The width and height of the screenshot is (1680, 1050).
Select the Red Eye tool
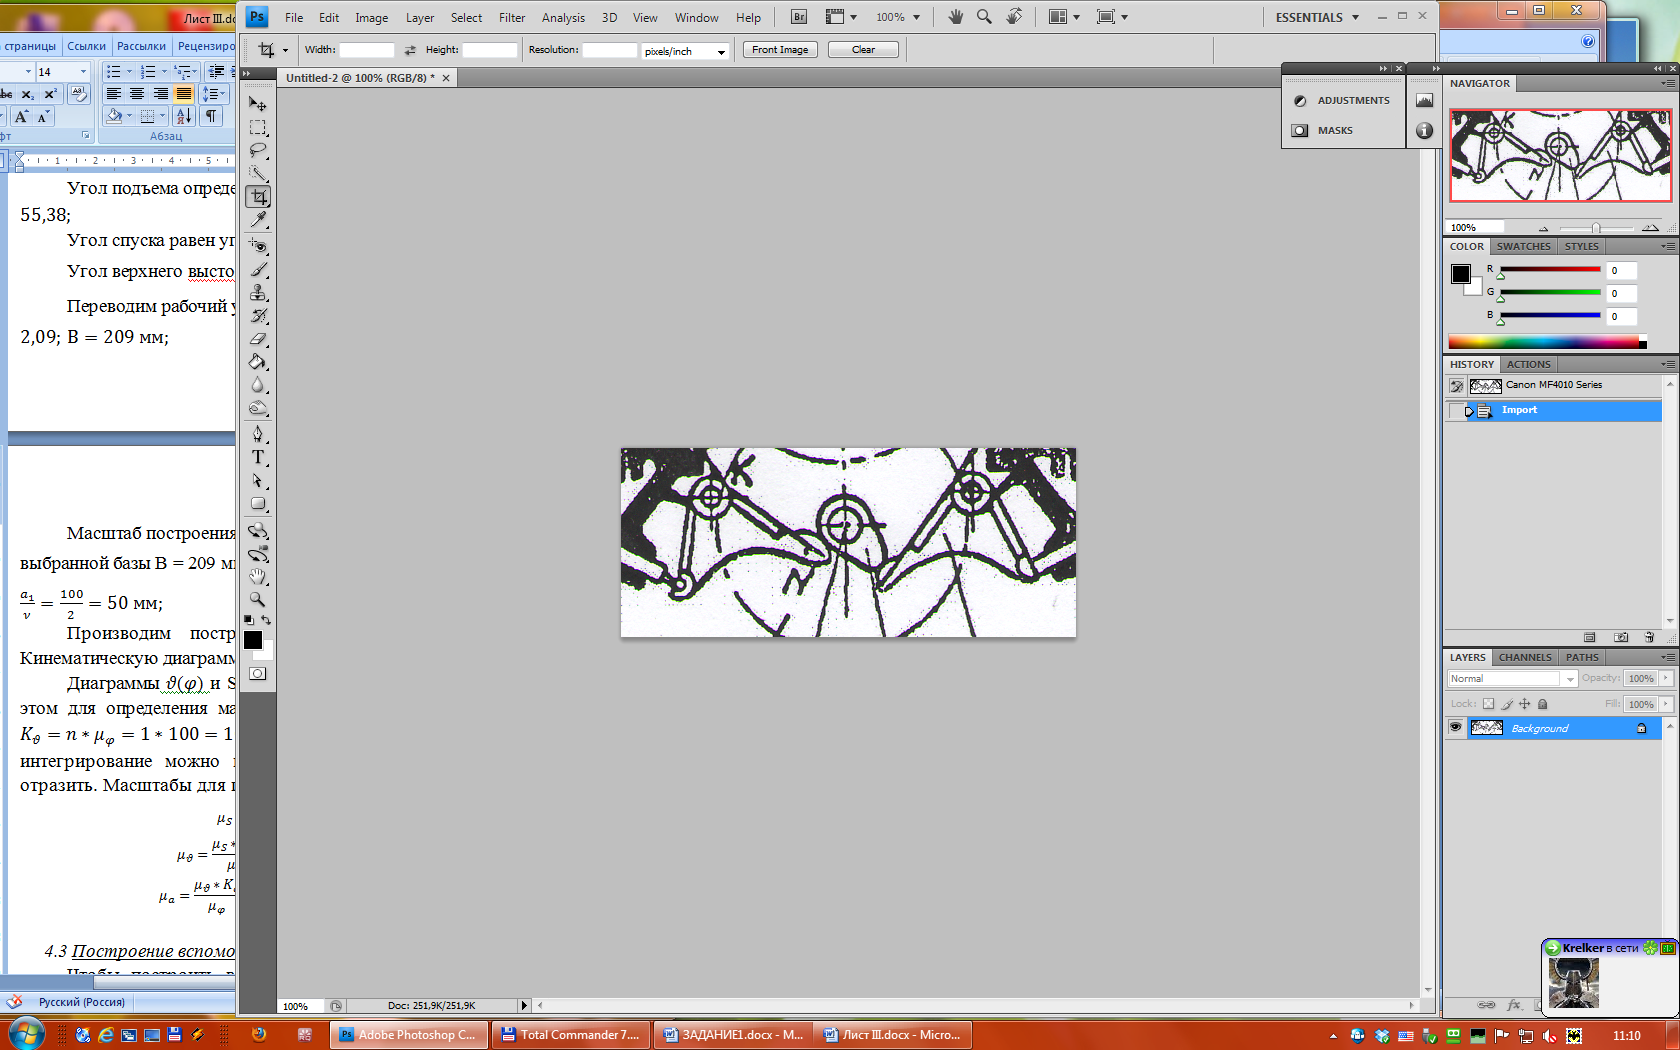tap(258, 246)
